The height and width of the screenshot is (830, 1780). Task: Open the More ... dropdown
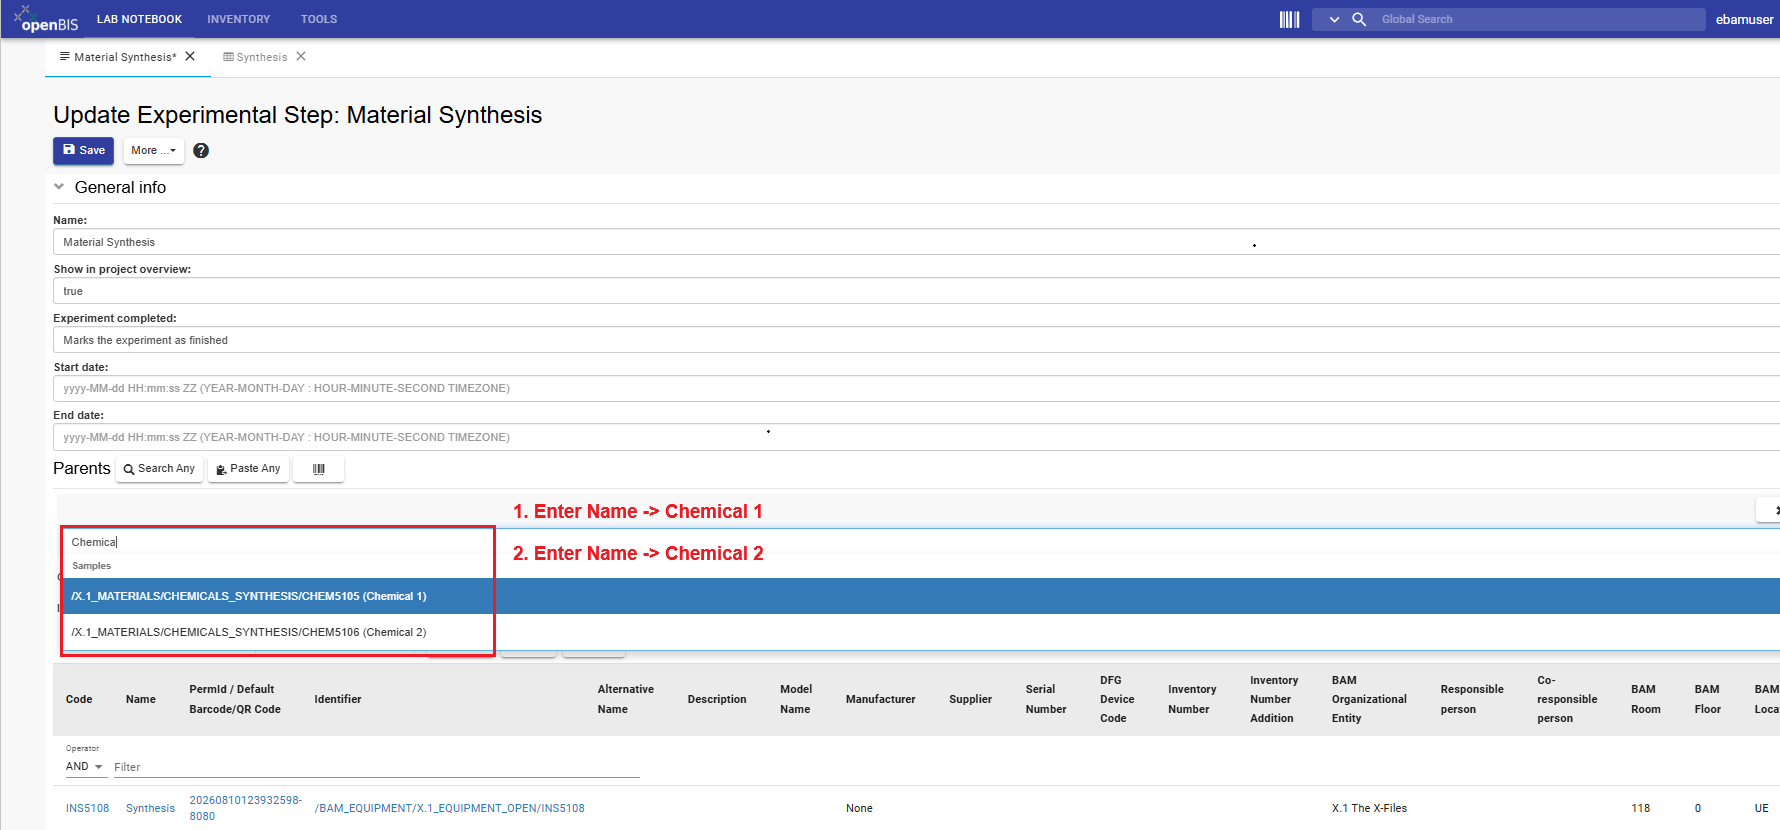154,150
